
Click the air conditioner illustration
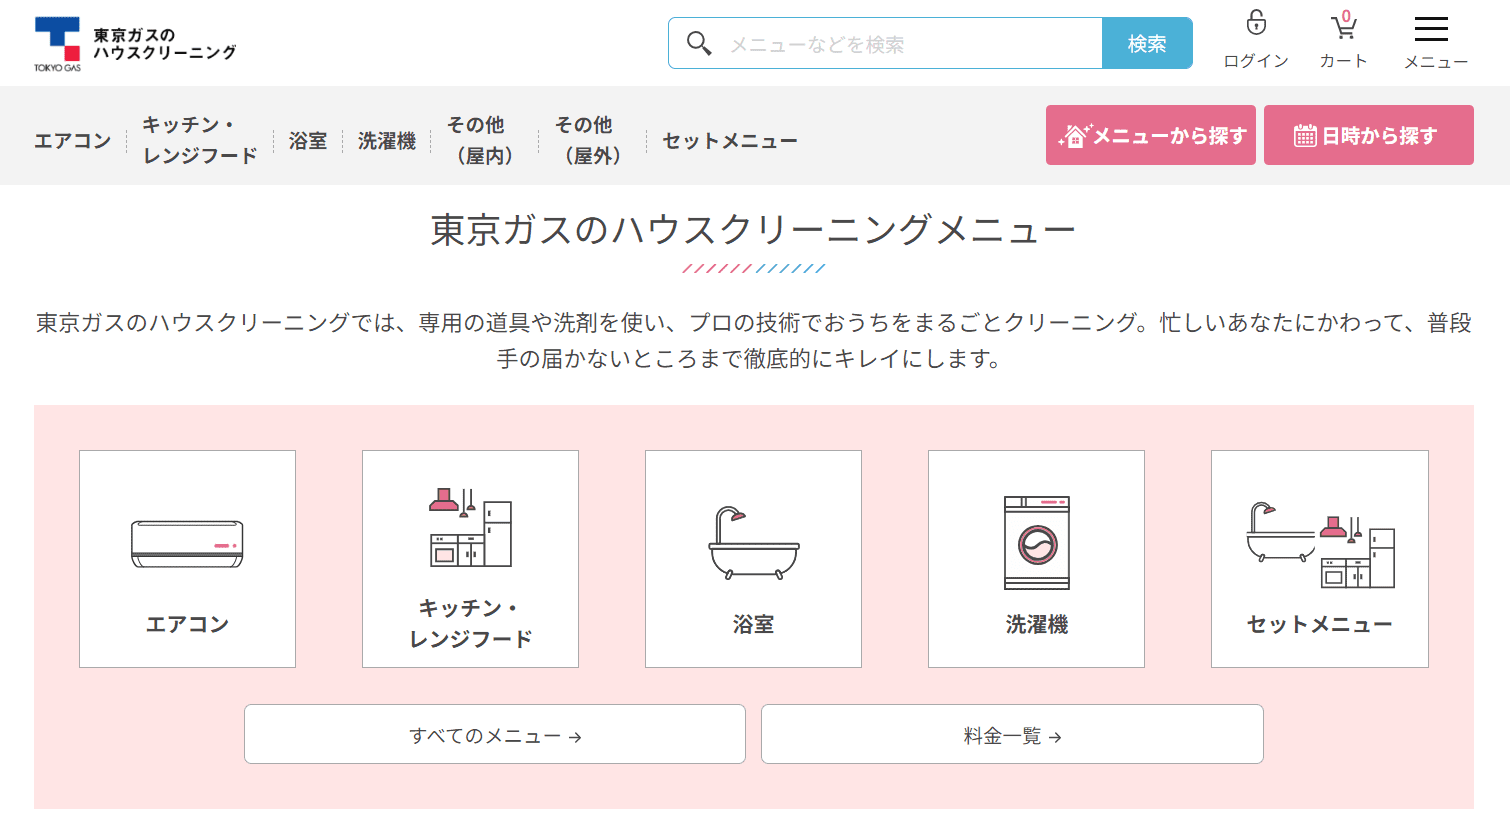187,544
